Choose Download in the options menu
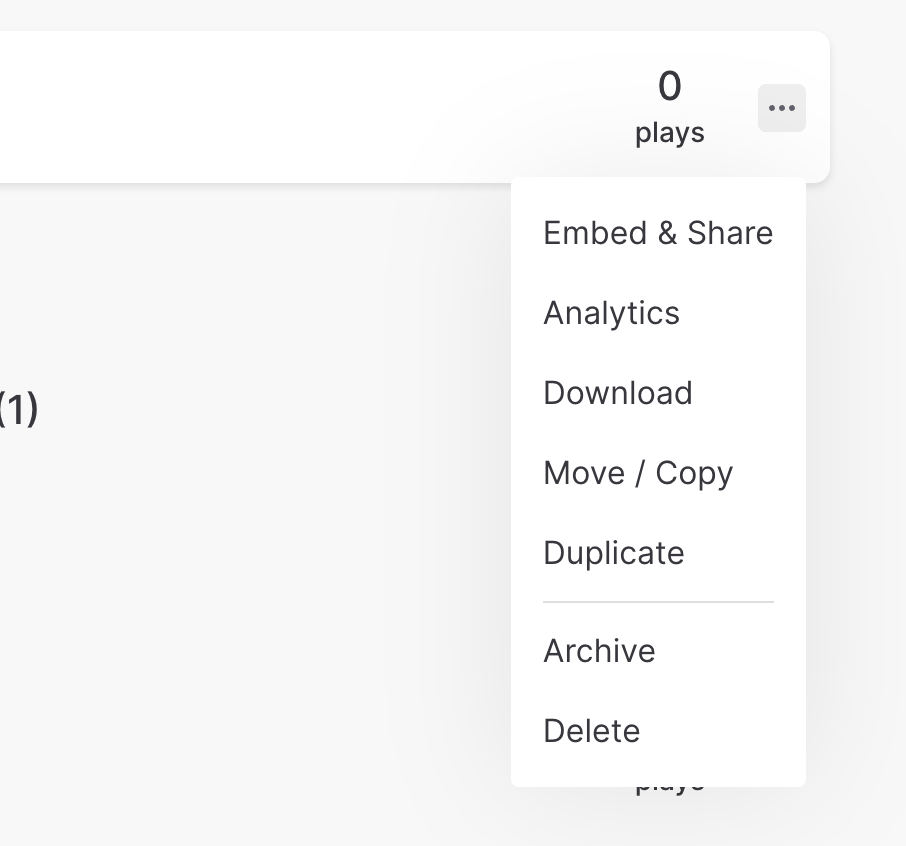The image size is (906, 846). pyautogui.click(x=658, y=393)
